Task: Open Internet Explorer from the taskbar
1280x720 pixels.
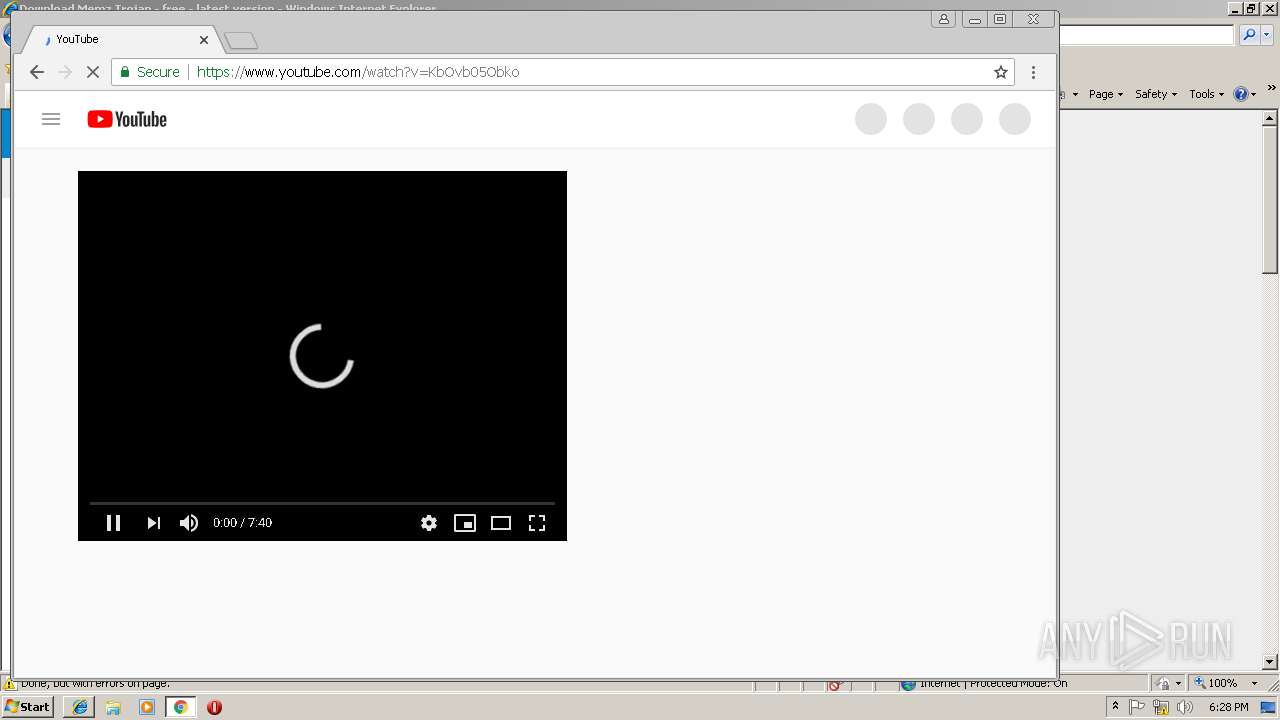Action: click(x=80, y=707)
